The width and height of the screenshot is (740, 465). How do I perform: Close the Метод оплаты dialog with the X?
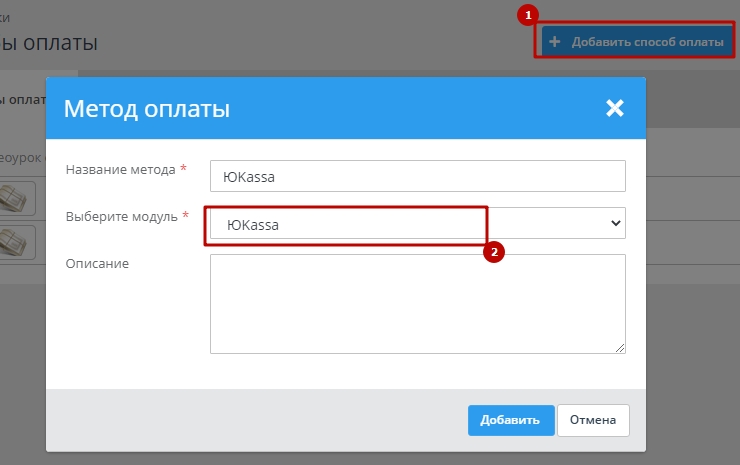(x=614, y=108)
